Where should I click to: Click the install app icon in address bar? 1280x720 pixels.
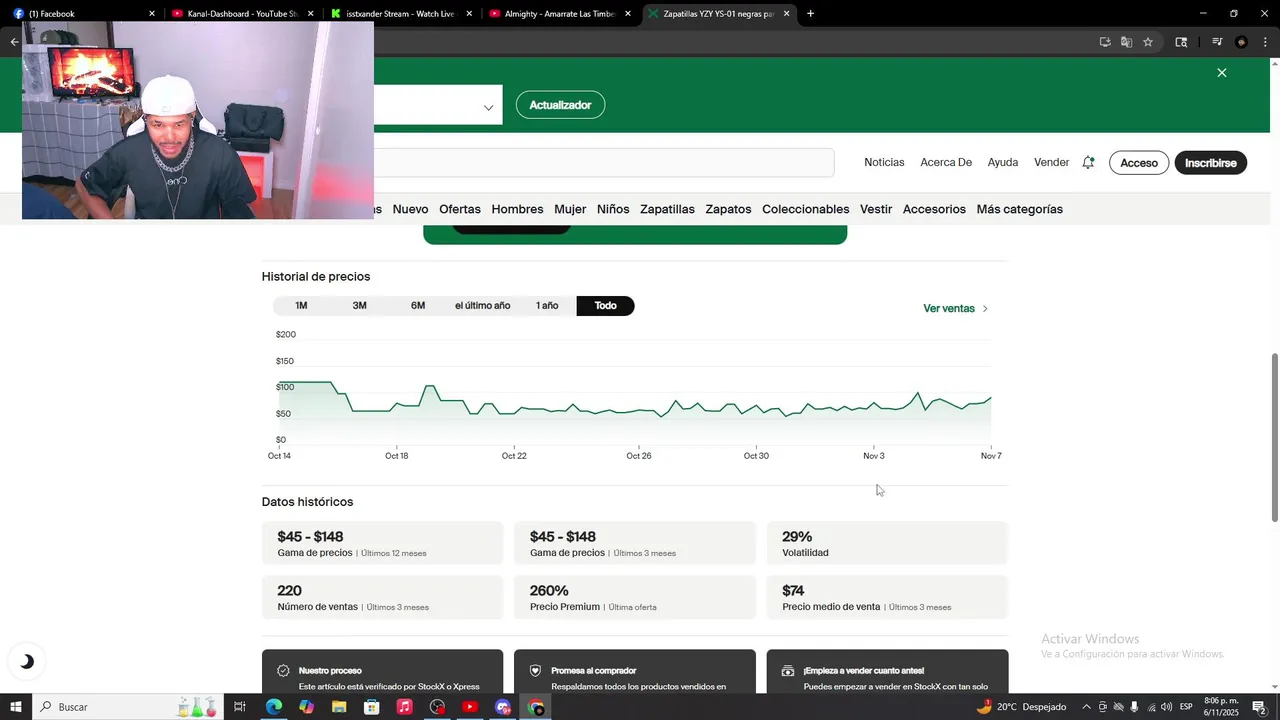click(x=1105, y=42)
